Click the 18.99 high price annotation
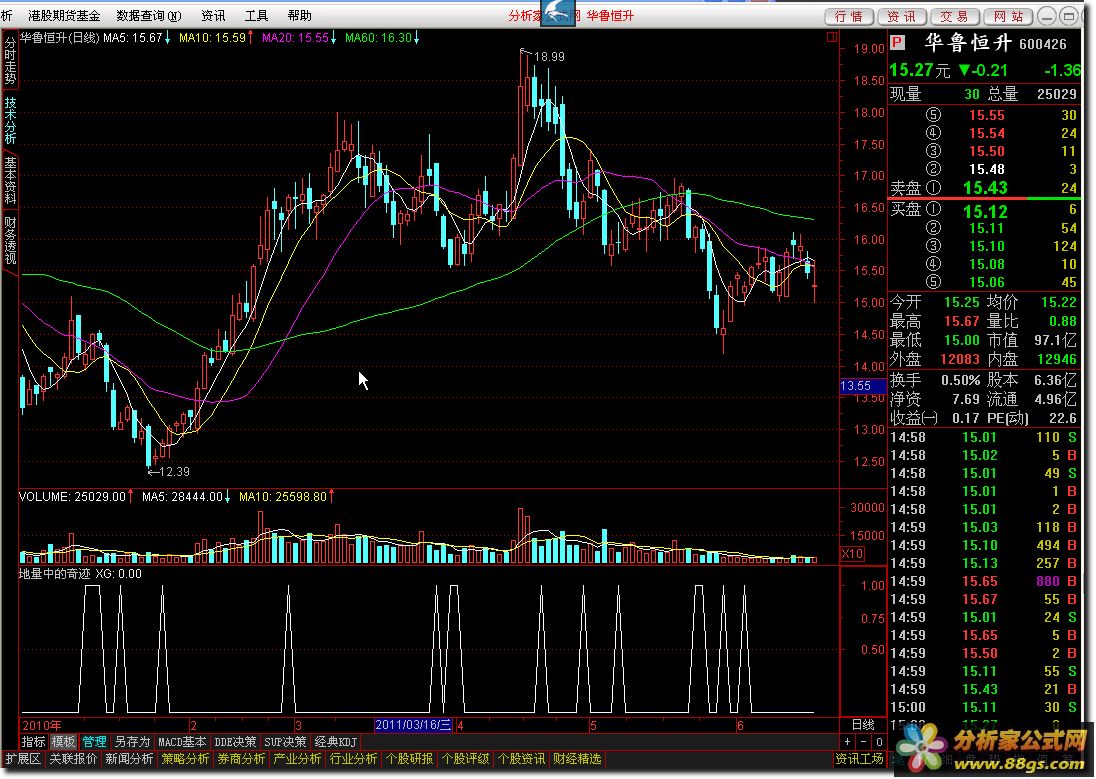This screenshot has height=779, width=1096. (549, 57)
